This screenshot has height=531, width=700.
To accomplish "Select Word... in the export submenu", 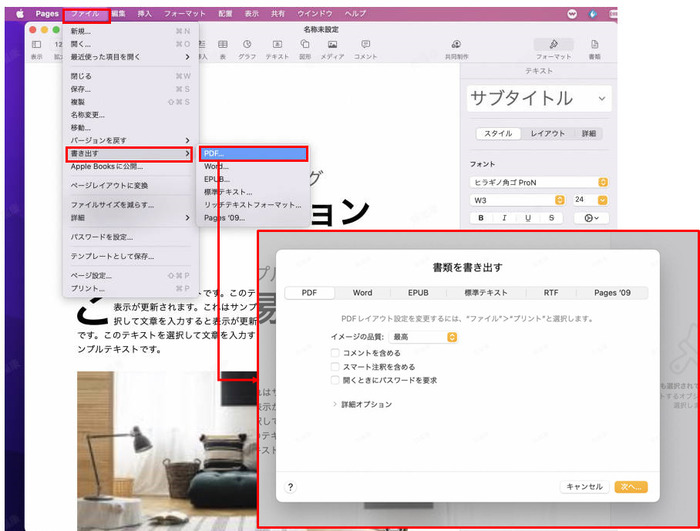I will [253, 166].
